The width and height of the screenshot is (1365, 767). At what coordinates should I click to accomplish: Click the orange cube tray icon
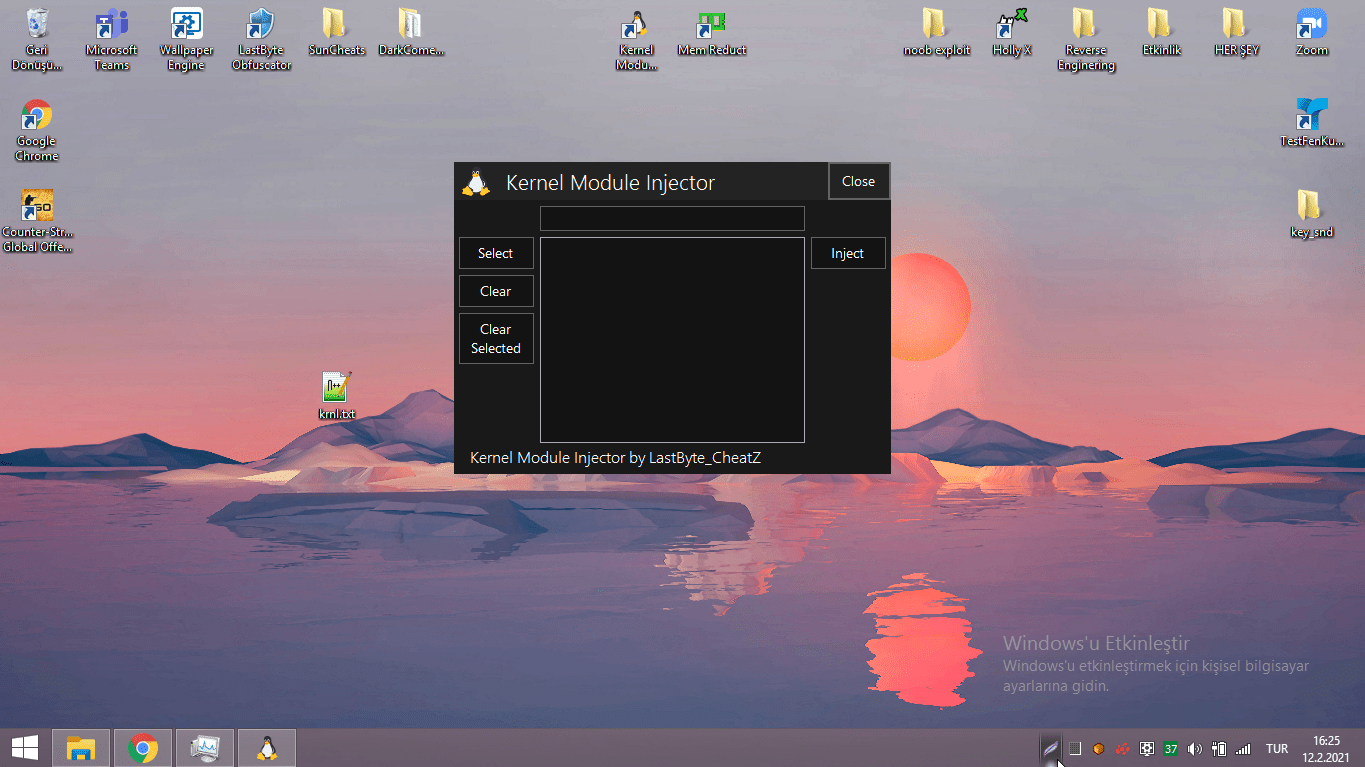[x=1099, y=748]
